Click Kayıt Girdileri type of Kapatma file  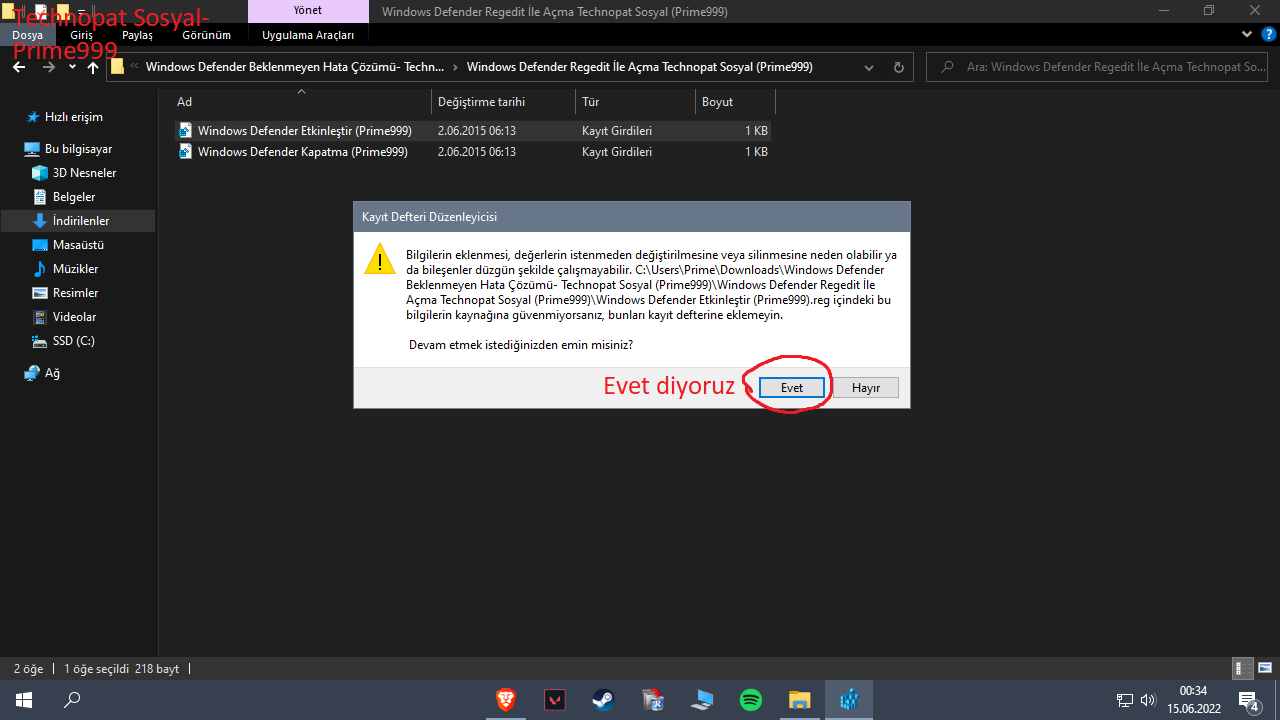point(617,152)
